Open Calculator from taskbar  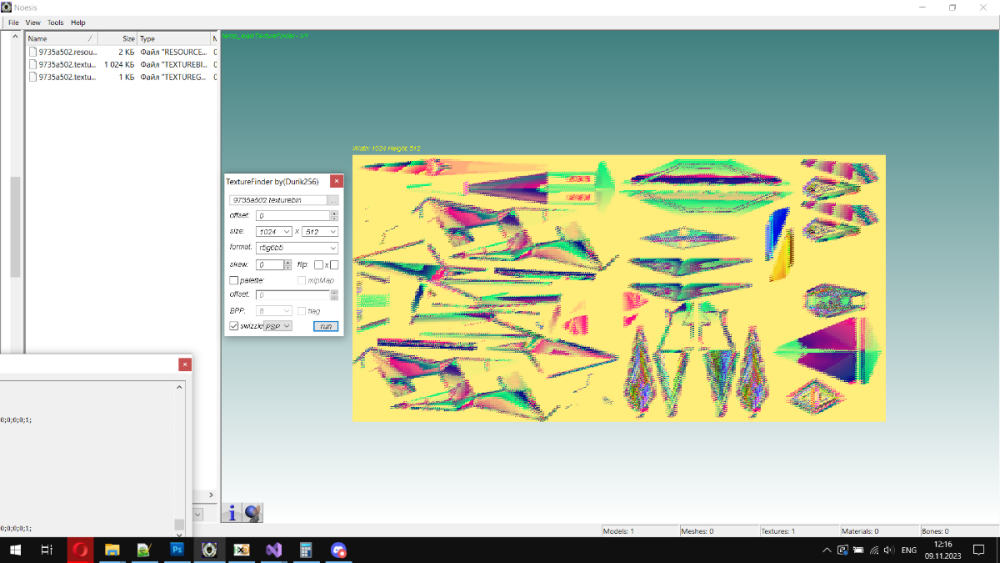tap(306, 550)
